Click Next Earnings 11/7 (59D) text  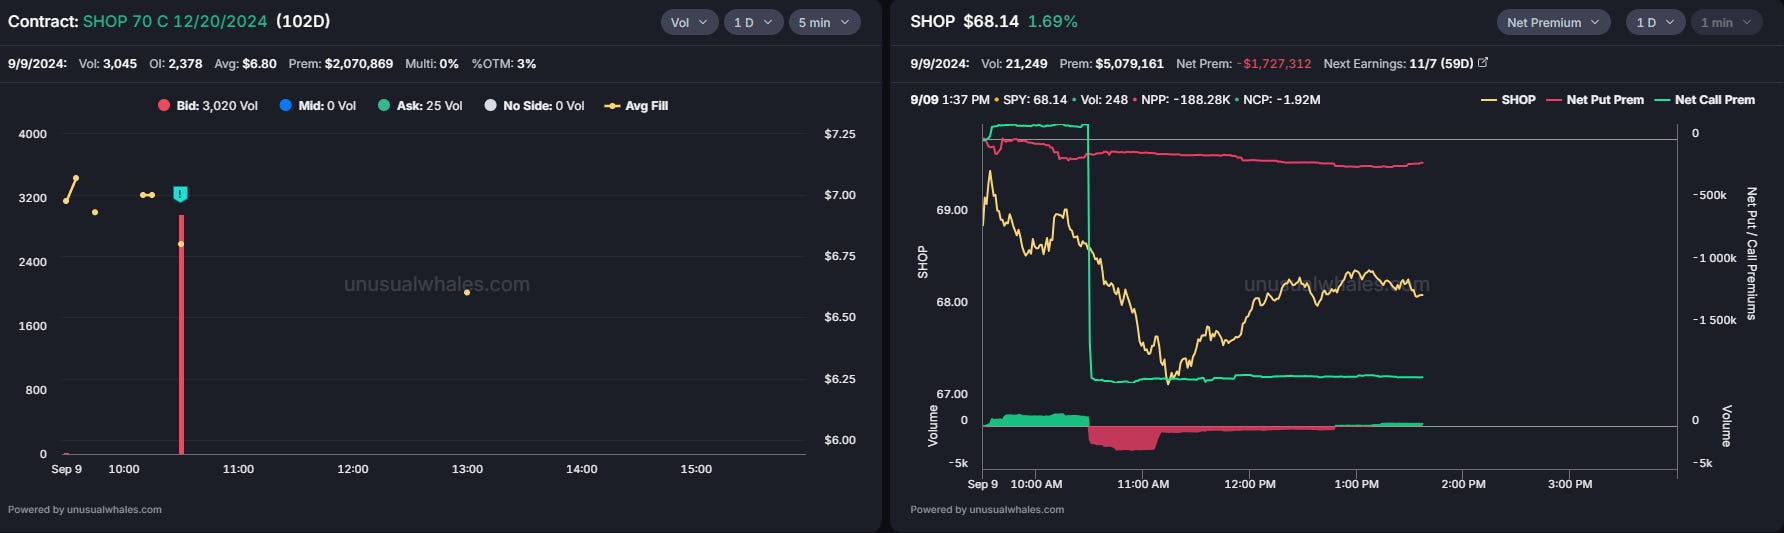point(1398,63)
